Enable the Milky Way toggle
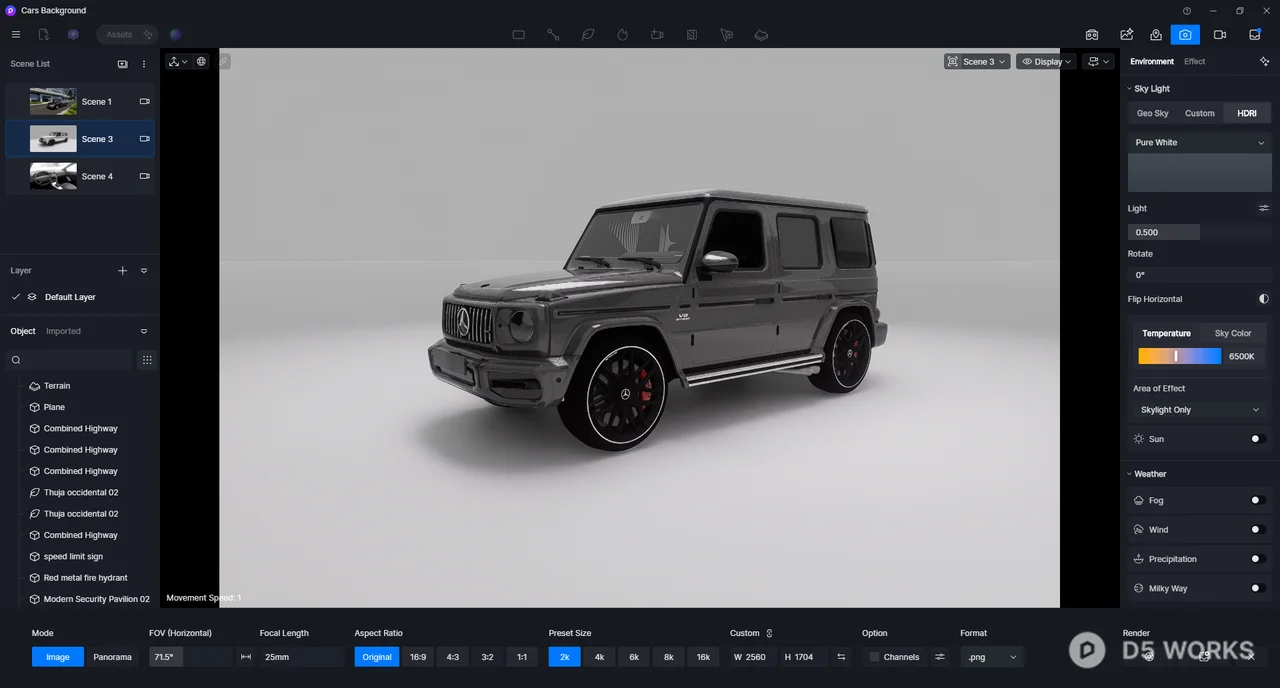1280x688 pixels. [1258, 588]
